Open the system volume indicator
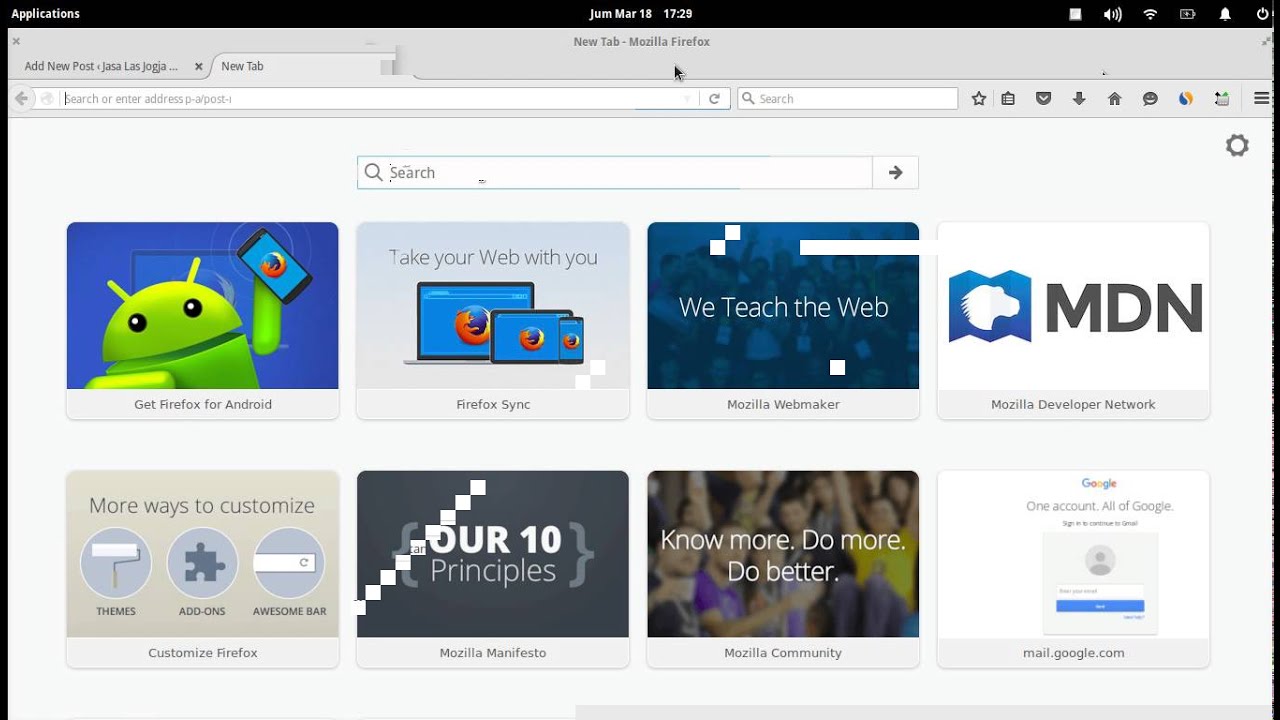This screenshot has width=1280, height=720. (1112, 14)
